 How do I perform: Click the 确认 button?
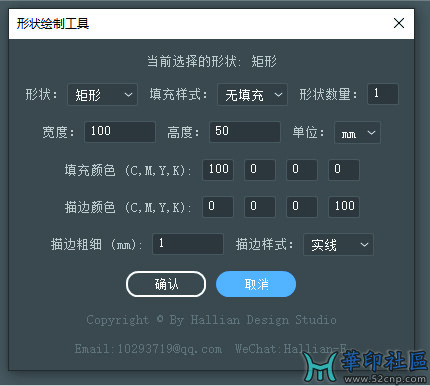[166, 284]
